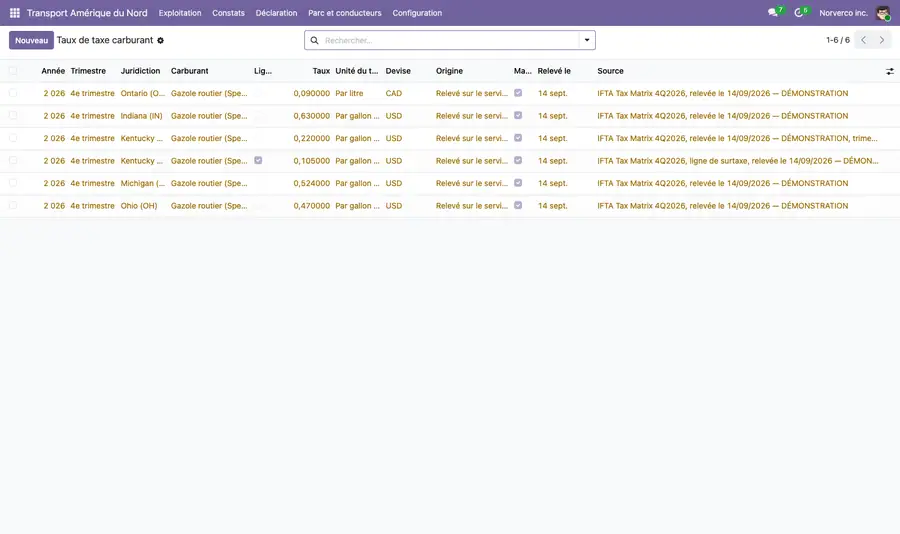The image size is (900, 534).
Task: Sort by the Taux column header
Action: pyautogui.click(x=321, y=71)
